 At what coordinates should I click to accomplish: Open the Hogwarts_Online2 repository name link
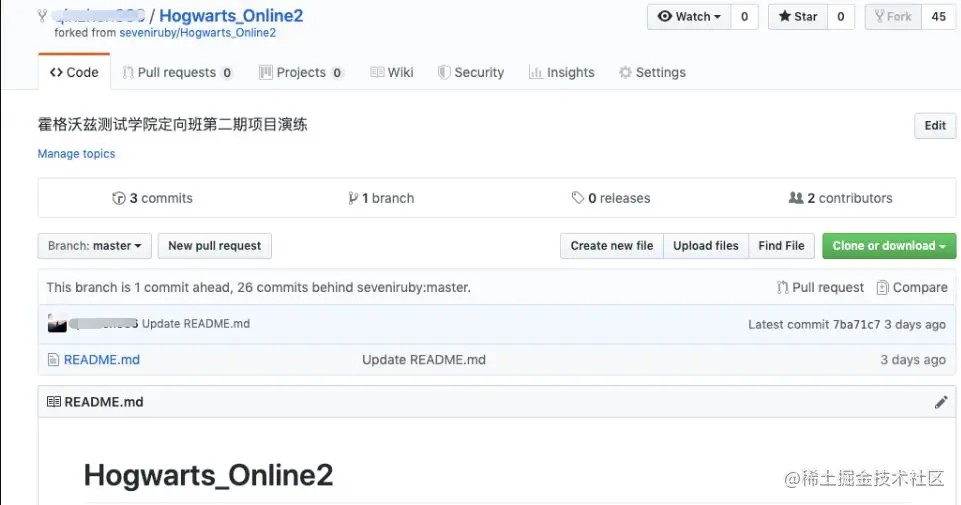coord(231,15)
